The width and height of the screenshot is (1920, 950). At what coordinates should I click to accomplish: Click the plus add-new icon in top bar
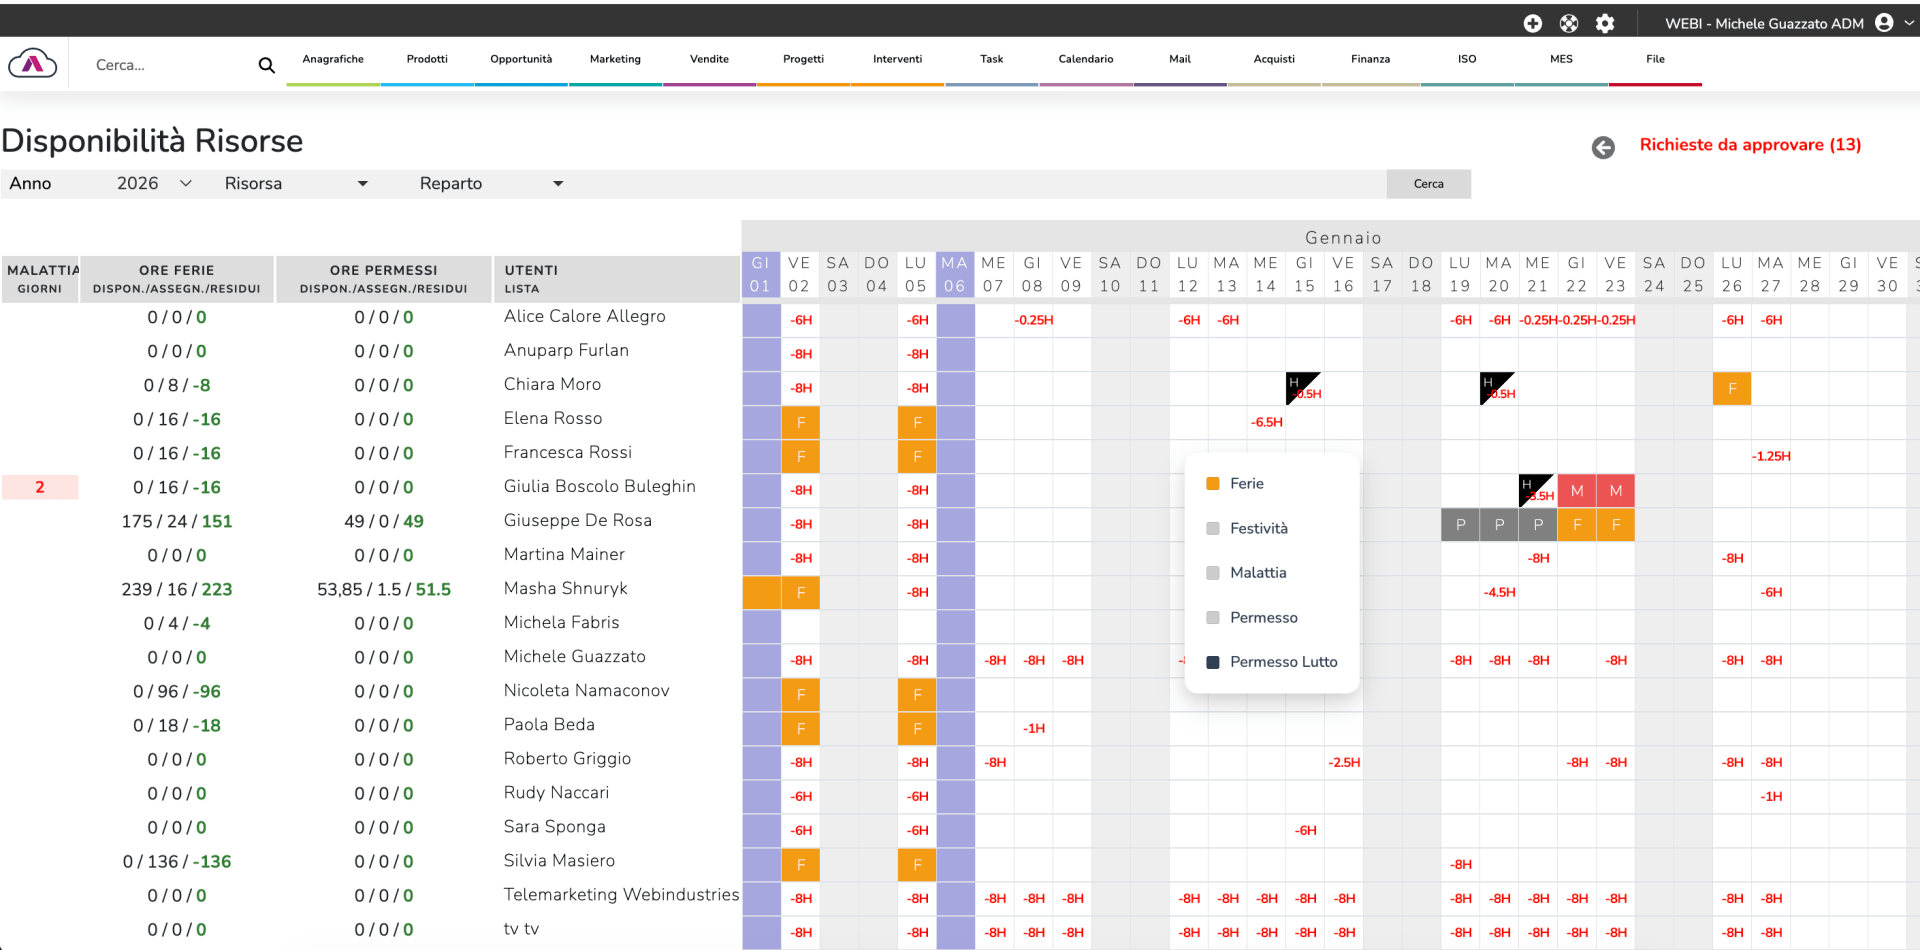(x=1532, y=23)
